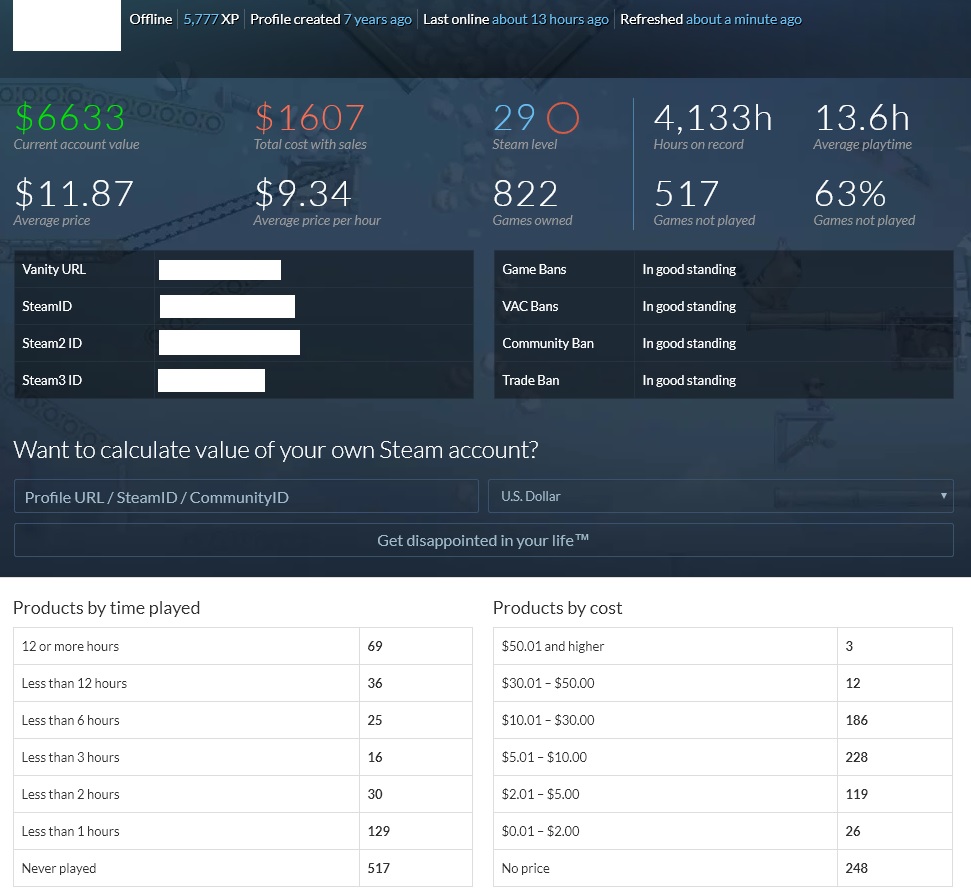Open the U.S. Dollar currency dropdown
Image resolution: width=971 pixels, height=894 pixels.
click(720, 496)
